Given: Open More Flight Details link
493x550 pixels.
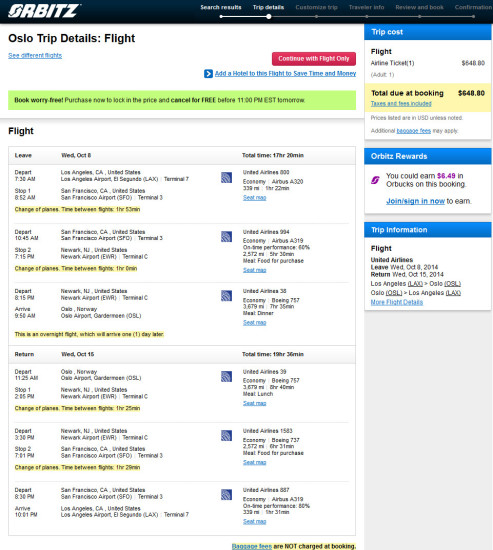Looking at the screenshot, I should [x=397, y=302].
